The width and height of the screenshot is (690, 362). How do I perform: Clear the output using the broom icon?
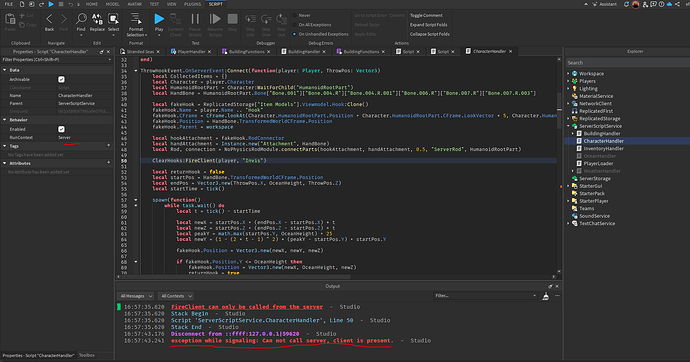(546, 296)
